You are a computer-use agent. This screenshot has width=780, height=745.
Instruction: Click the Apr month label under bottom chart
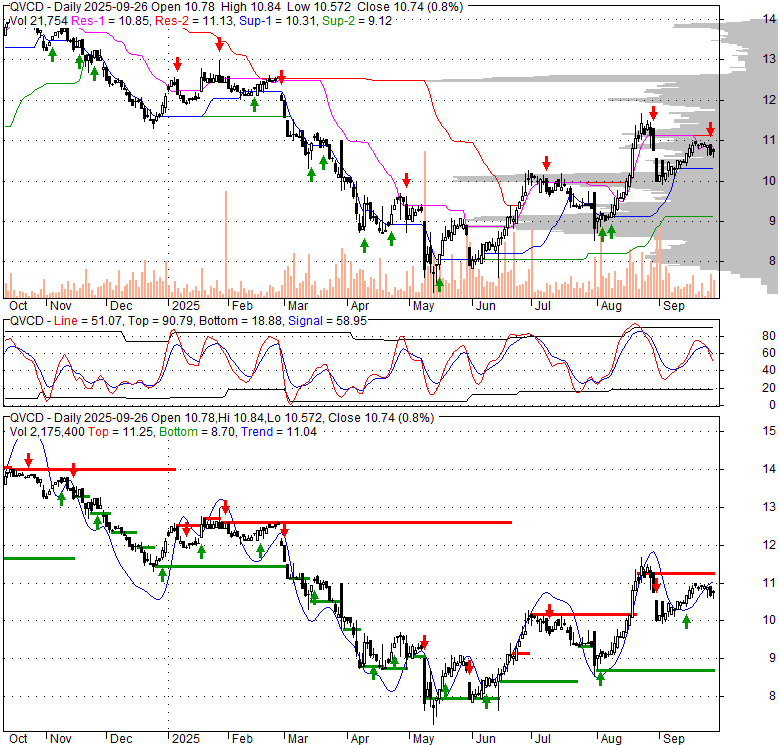pos(360,739)
